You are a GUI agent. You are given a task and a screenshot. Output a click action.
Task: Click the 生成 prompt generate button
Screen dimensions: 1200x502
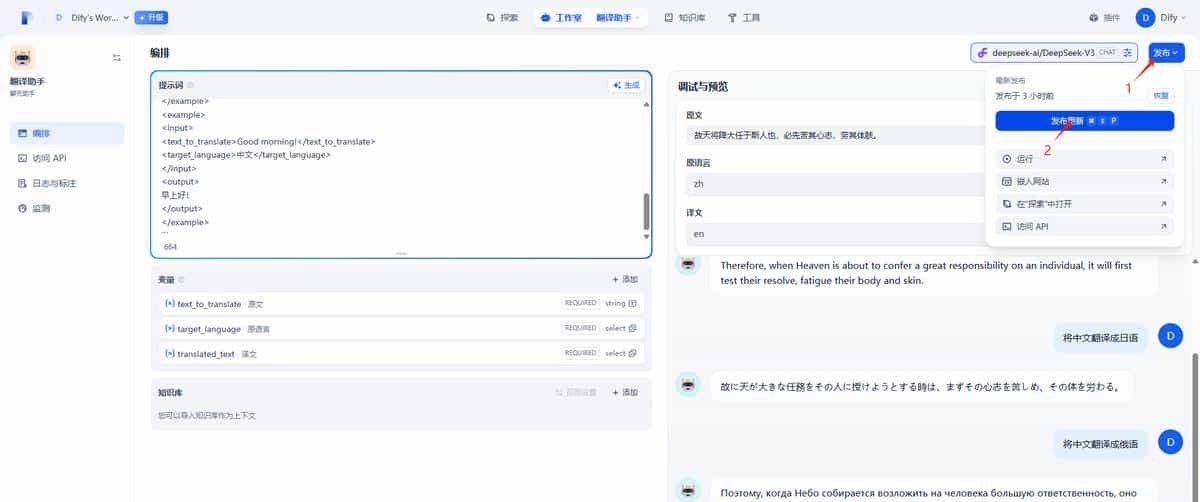coord(626,86)
